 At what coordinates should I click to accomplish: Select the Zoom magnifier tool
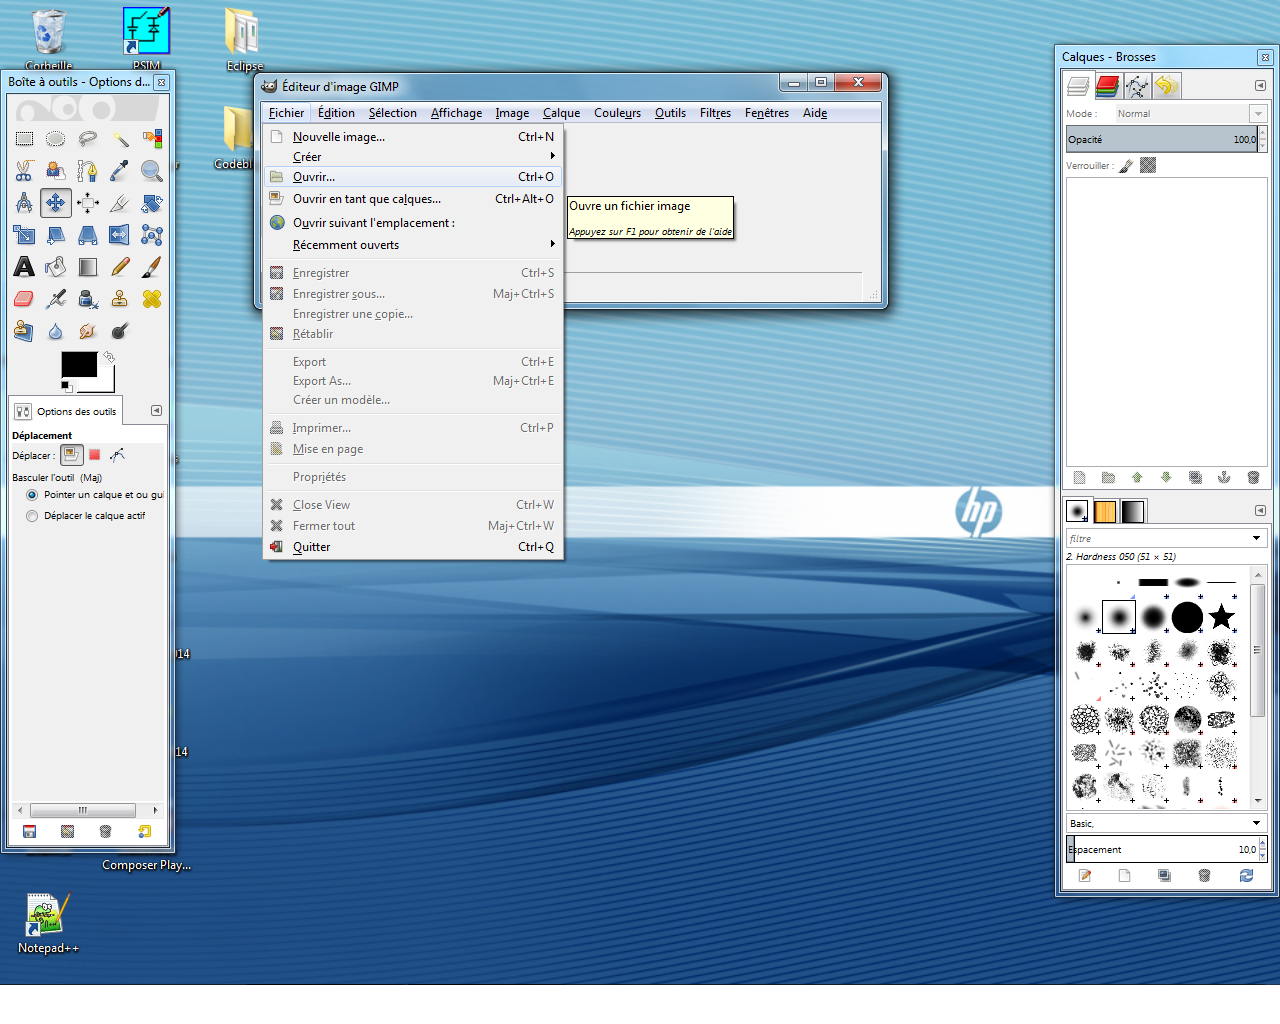(152, 171)
